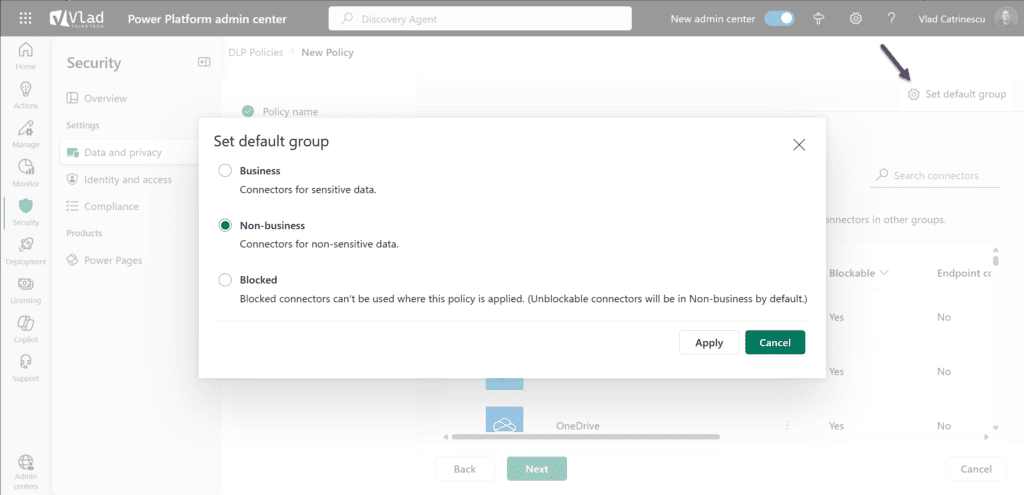
Task: Click the Discovery Agent search box
Action: pyautogui.click(x=480, y=19)
